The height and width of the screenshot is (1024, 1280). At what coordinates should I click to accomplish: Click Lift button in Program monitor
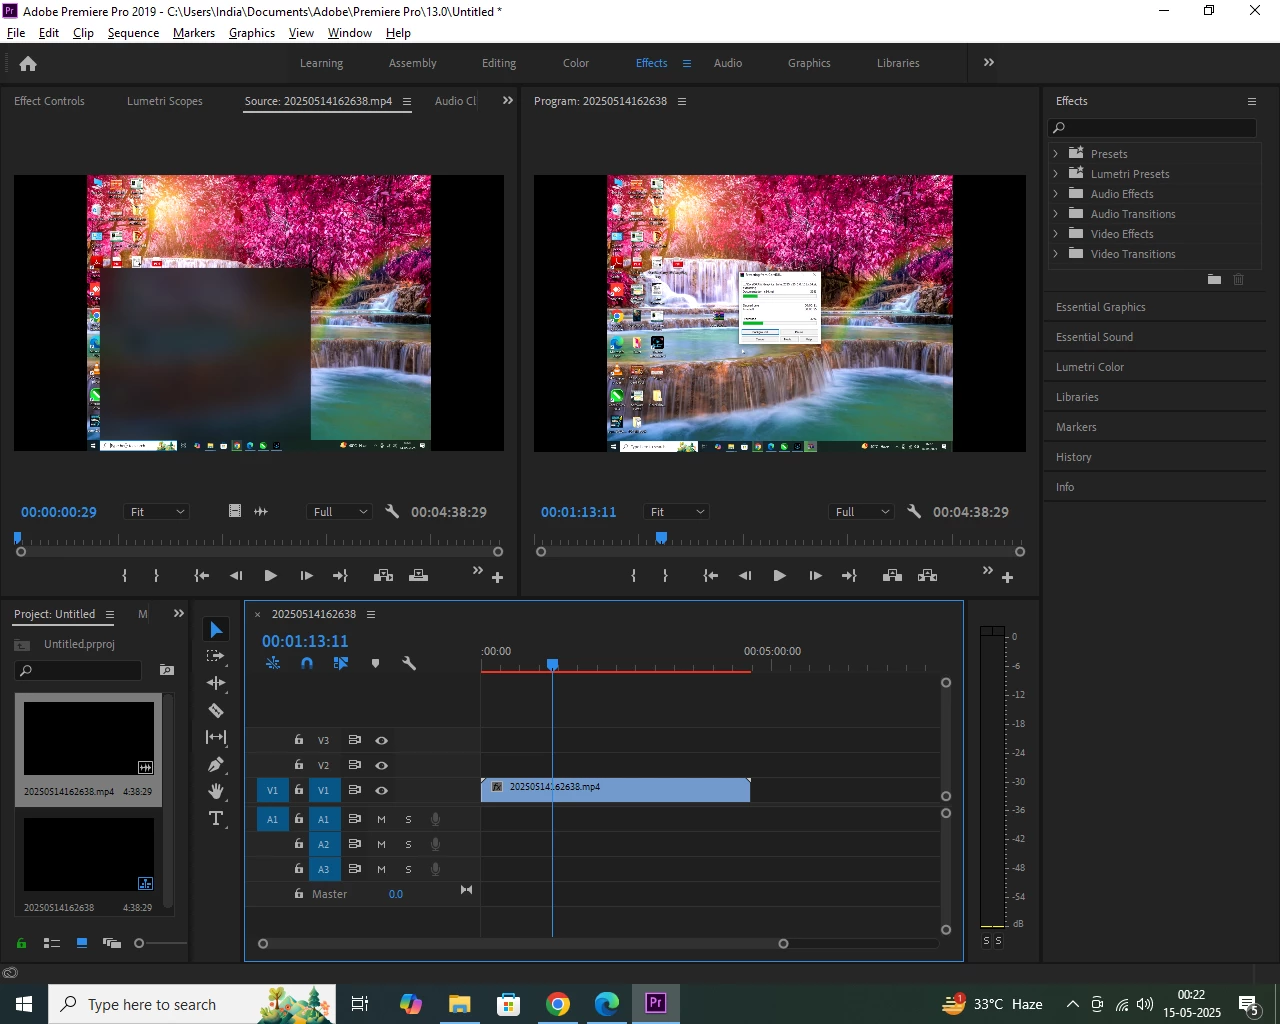click(x=893, y=575)
